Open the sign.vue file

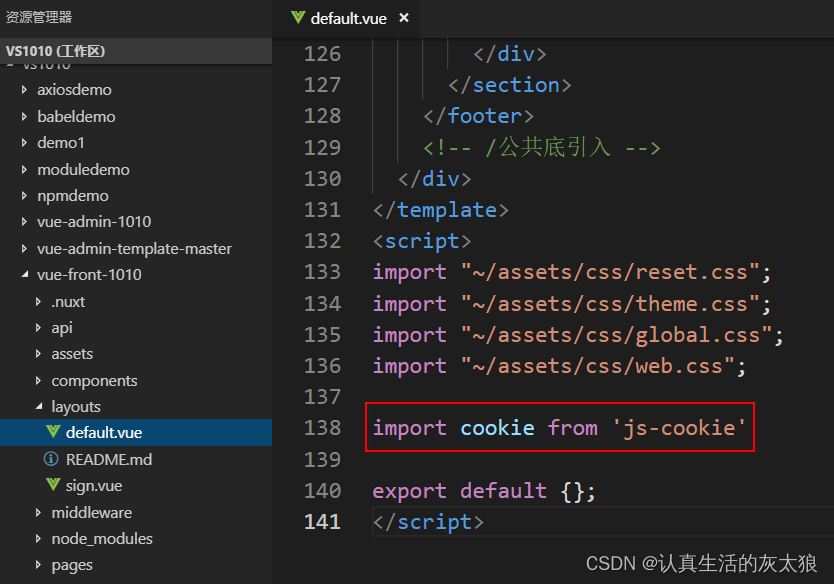pos(93,486)
